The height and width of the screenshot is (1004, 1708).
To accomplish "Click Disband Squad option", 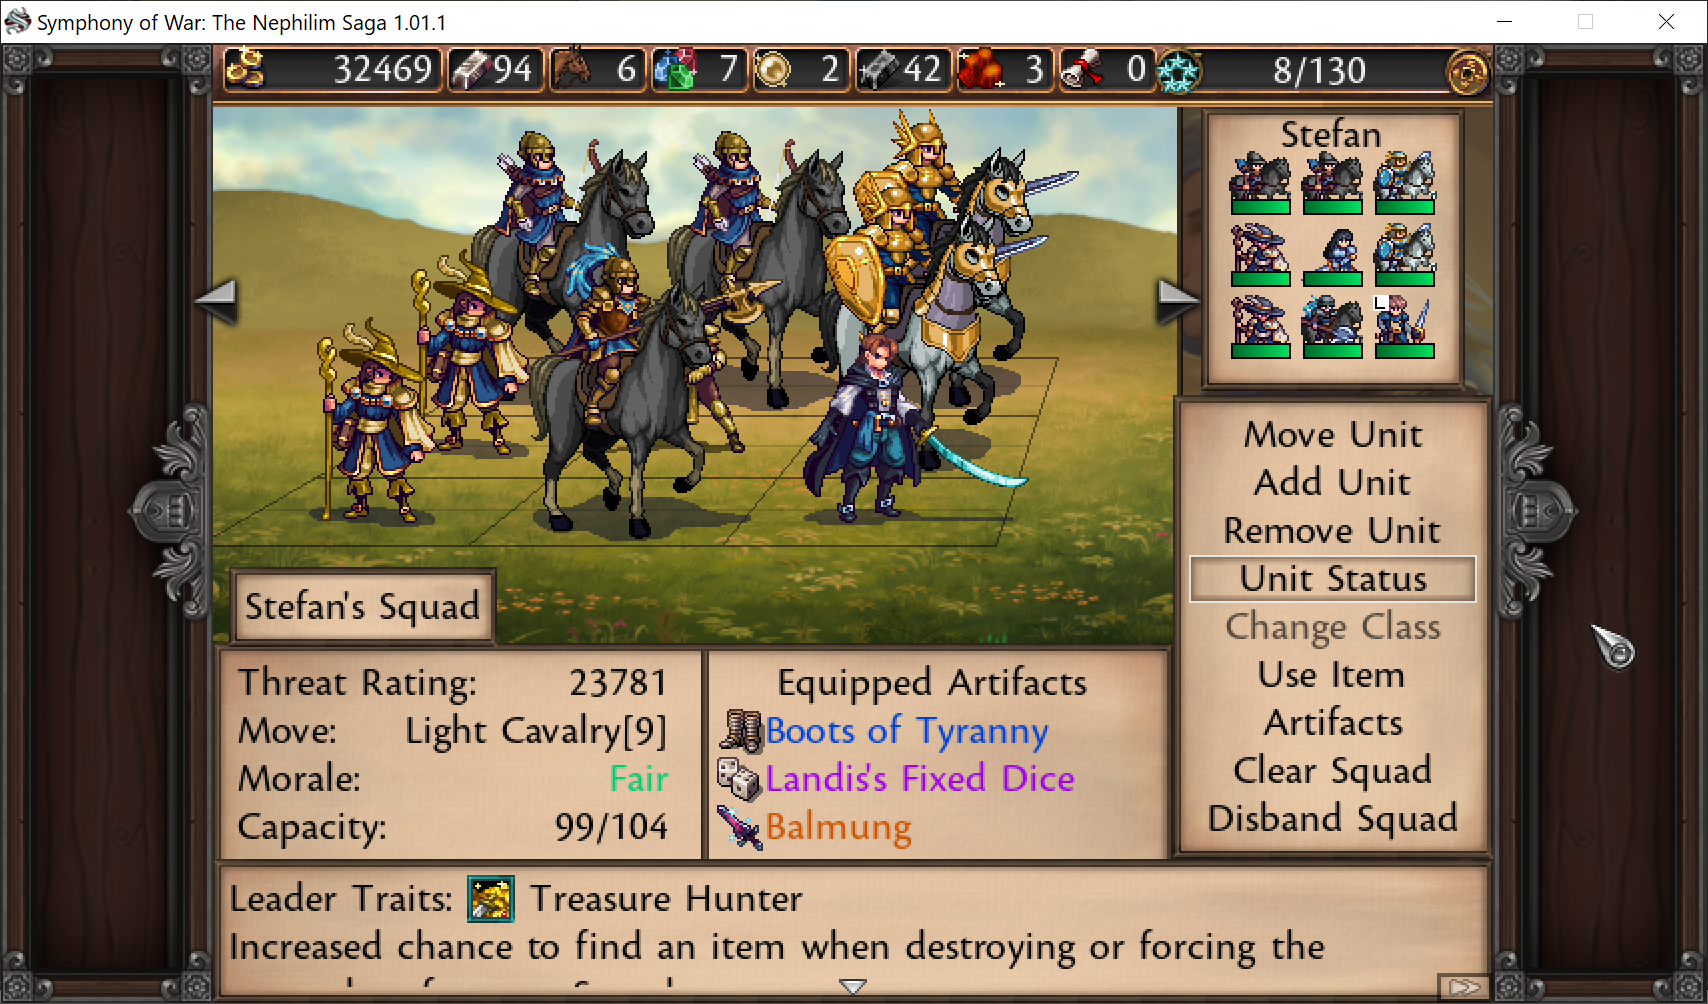I will tap(1333, 819).
